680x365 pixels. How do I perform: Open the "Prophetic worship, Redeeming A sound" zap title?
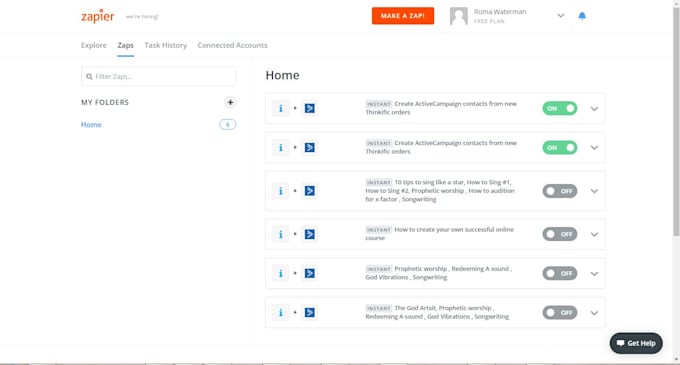point(438,273)
